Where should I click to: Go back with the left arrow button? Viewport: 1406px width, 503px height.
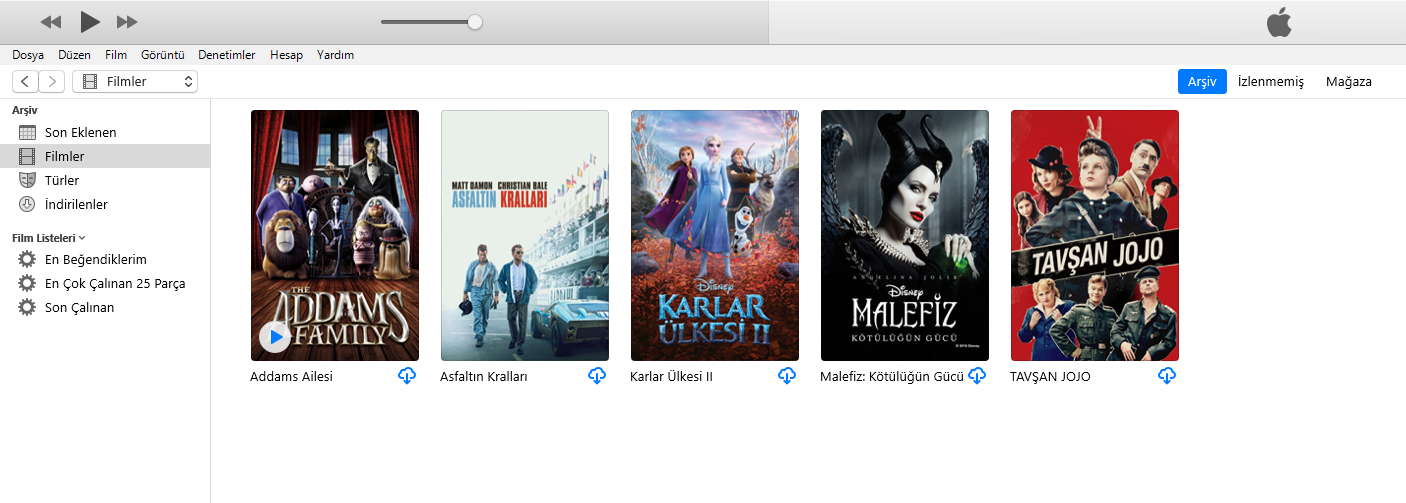pyautogui.click(x=25, y=82)
